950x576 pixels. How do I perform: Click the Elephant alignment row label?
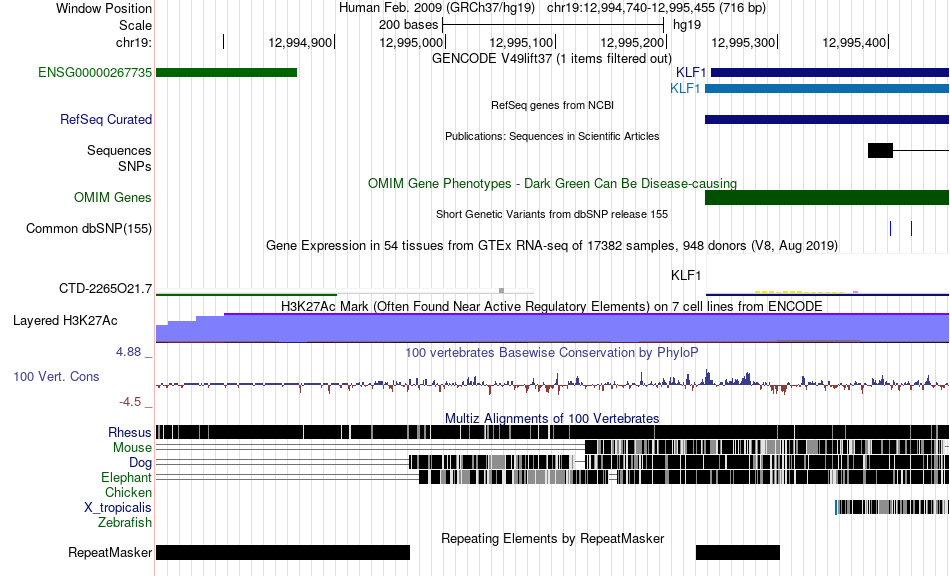[x=126, y=478]
